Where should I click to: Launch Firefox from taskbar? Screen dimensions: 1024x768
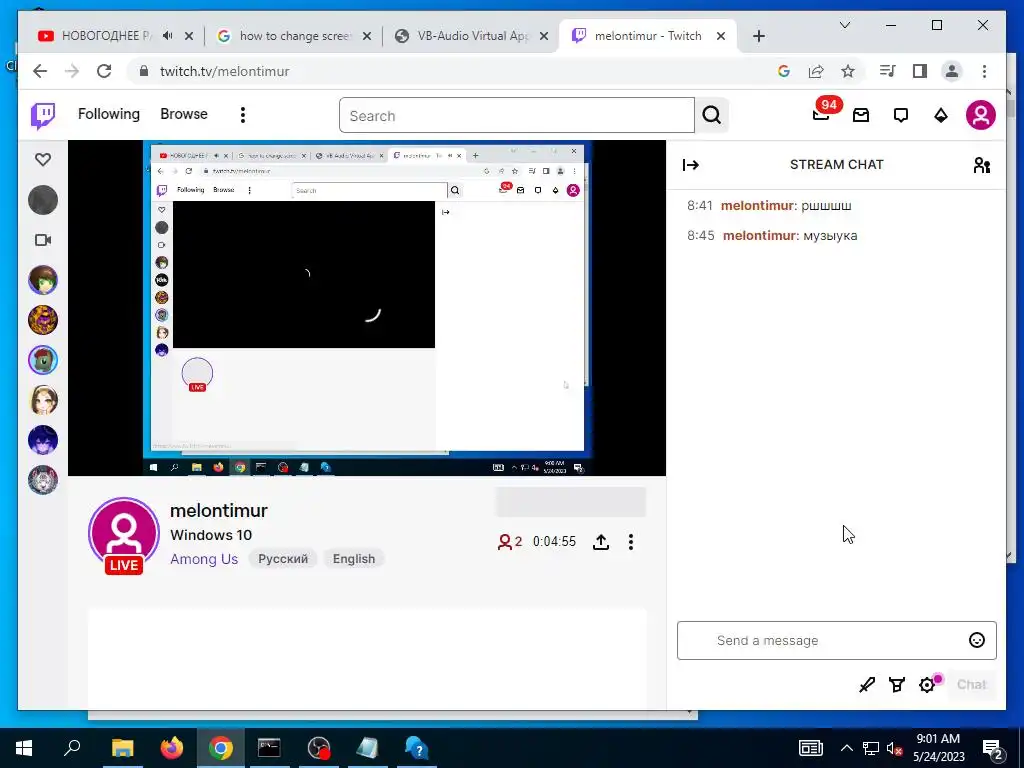click(172, 748)
